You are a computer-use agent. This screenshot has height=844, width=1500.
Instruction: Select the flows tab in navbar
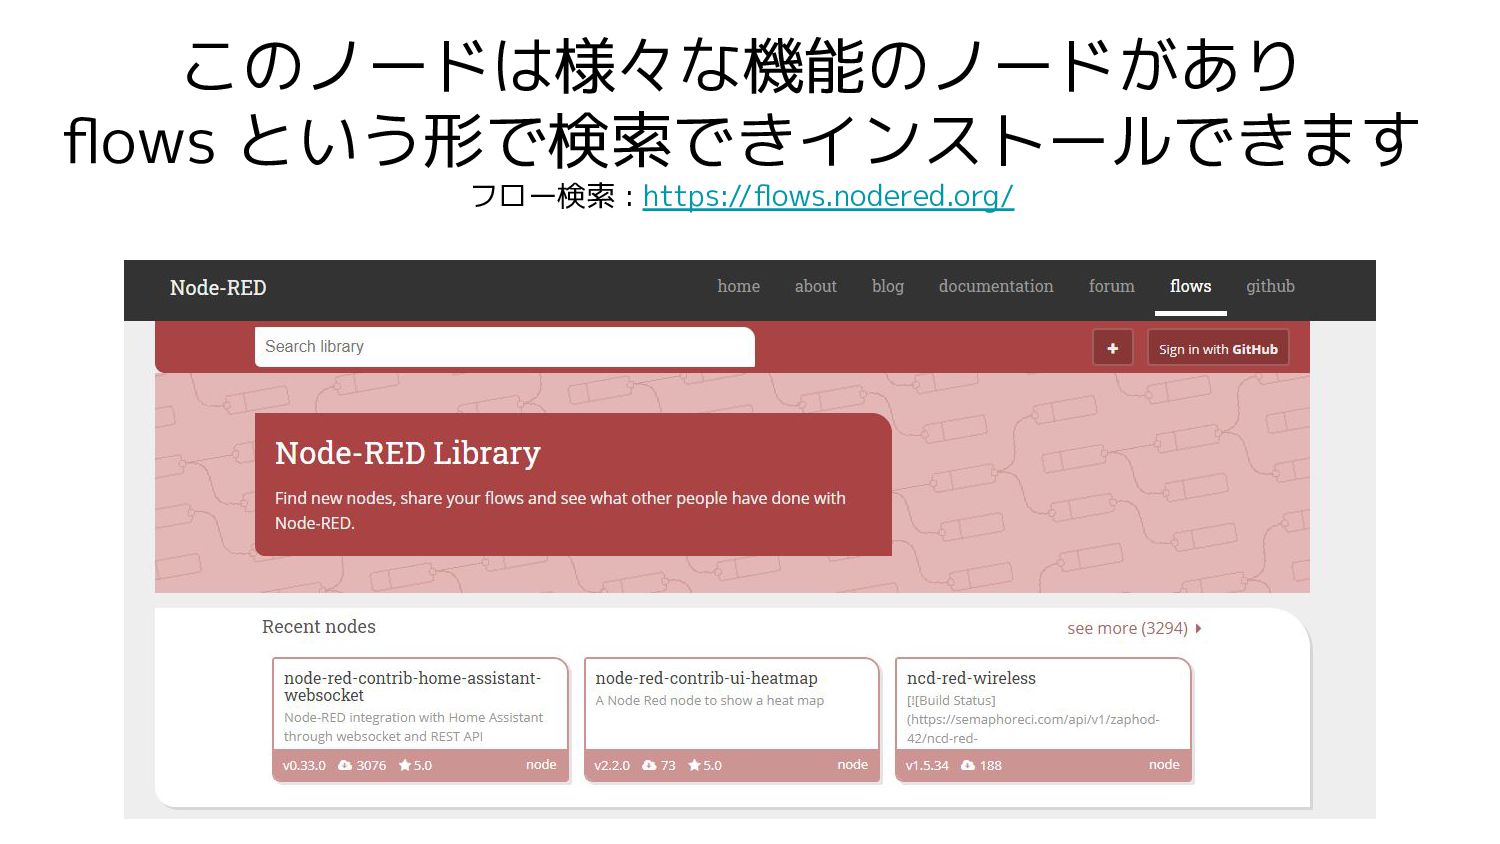1190,286
